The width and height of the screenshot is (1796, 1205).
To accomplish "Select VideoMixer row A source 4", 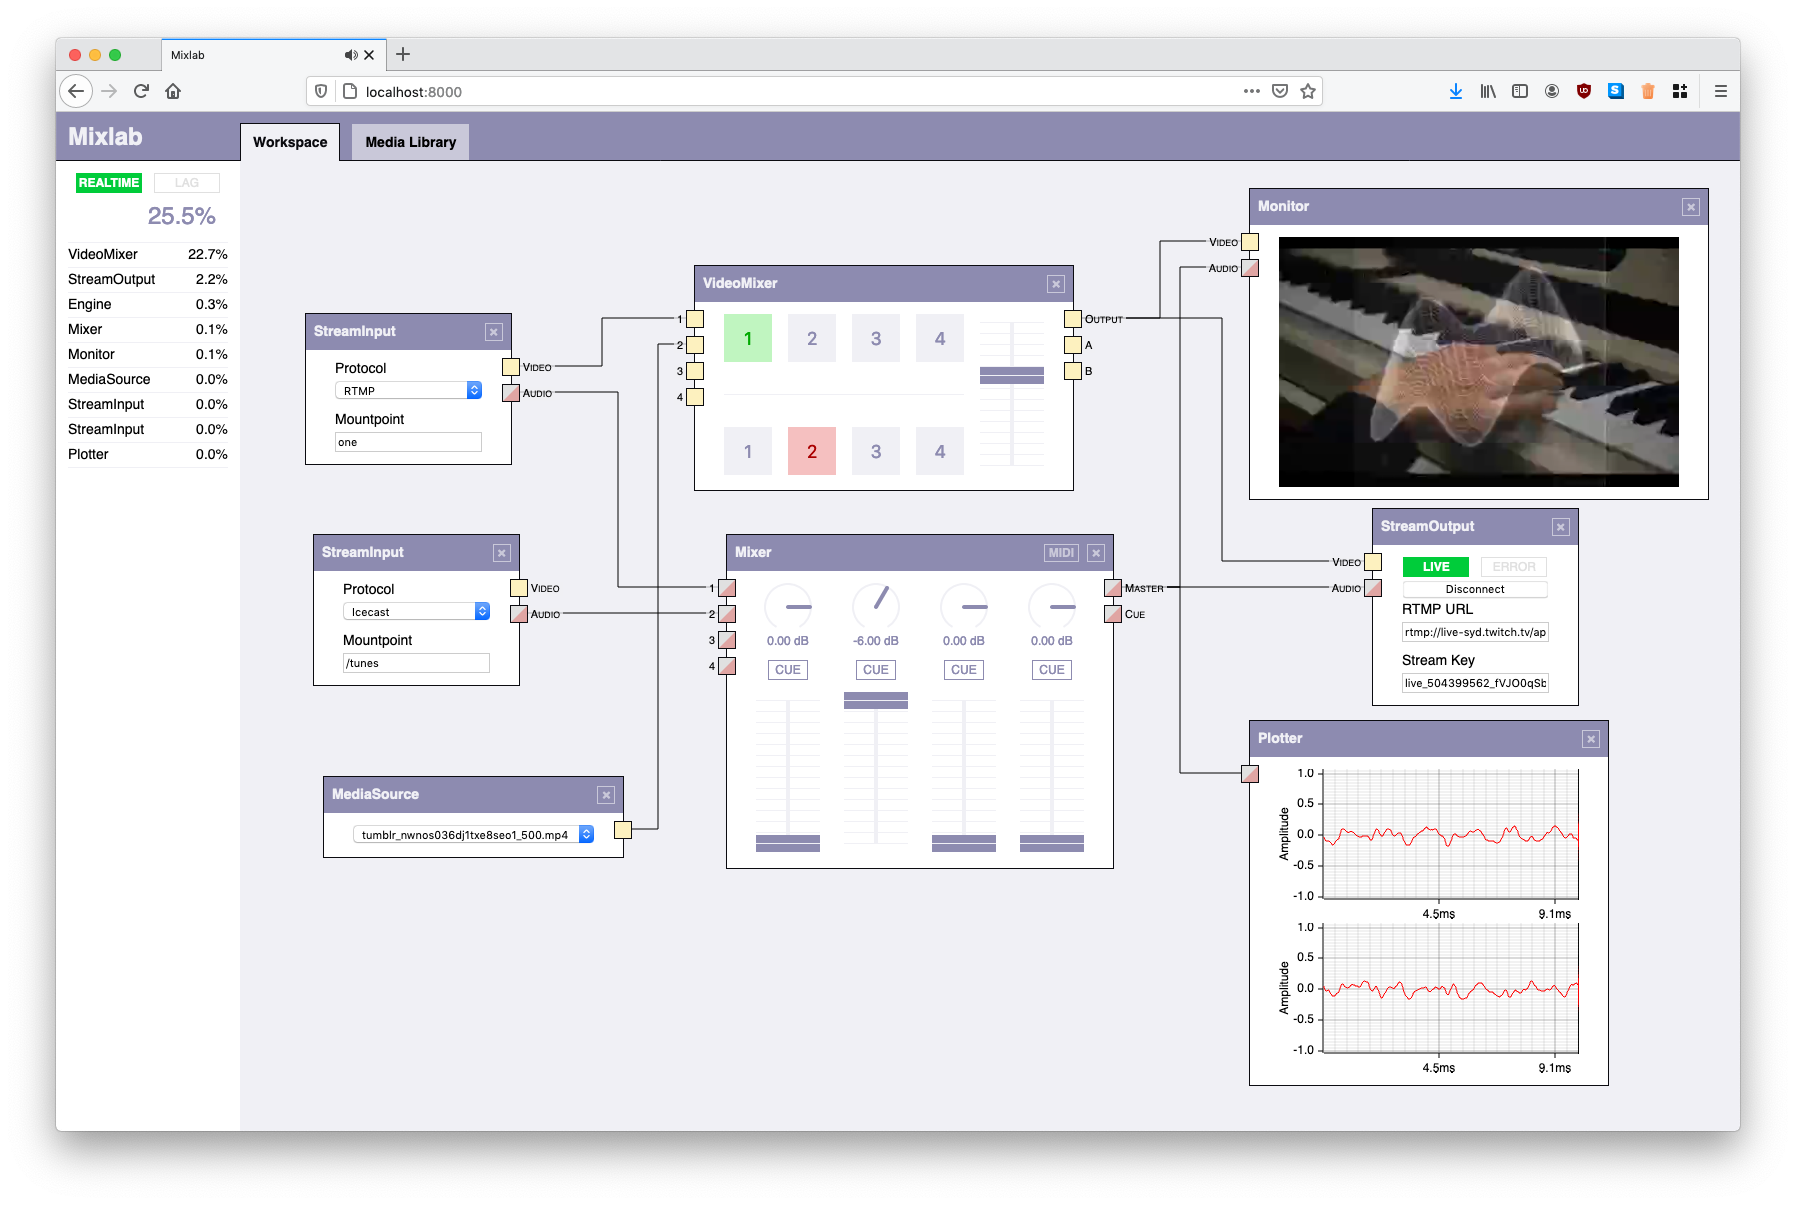I will (940, 338).
